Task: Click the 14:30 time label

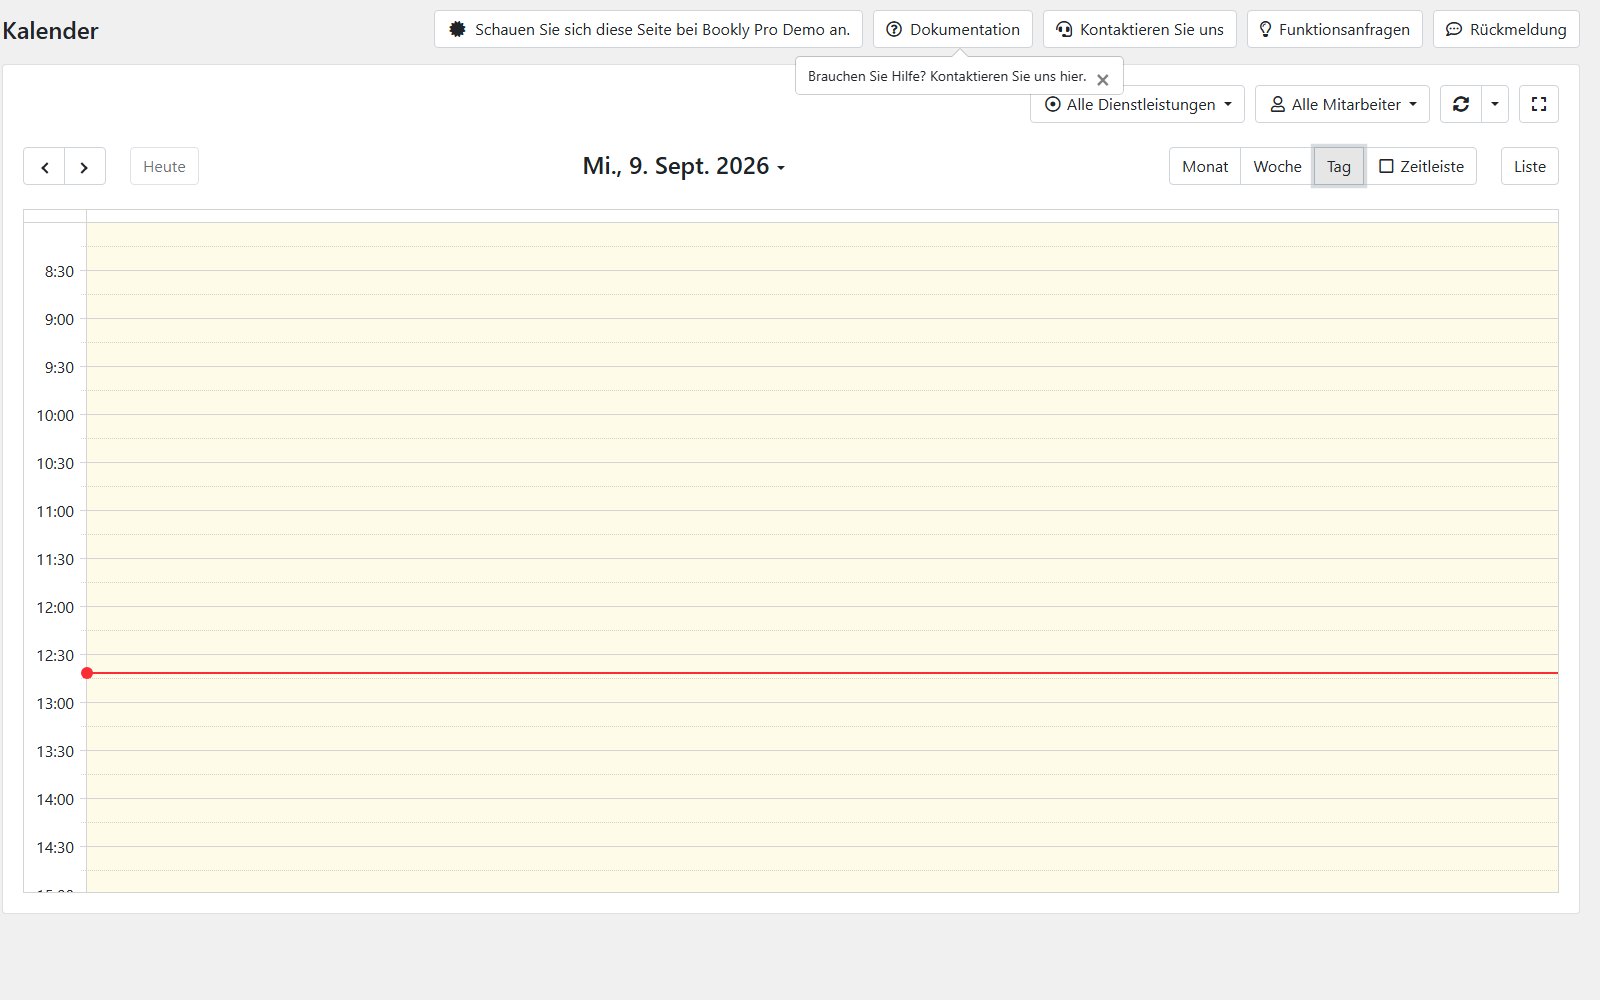Action: pyautogui.click(x=55, y=848)
